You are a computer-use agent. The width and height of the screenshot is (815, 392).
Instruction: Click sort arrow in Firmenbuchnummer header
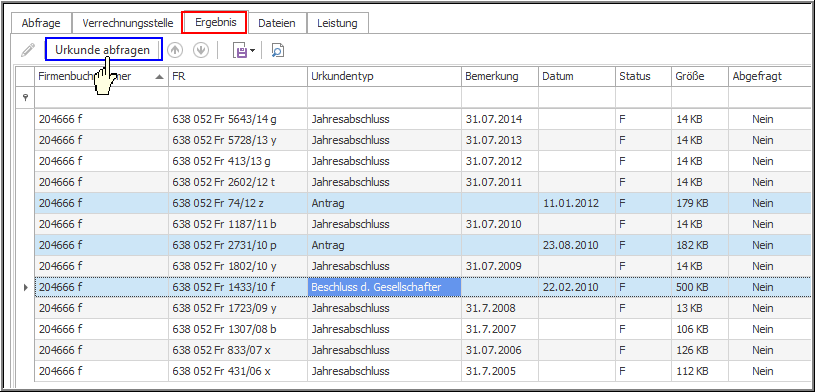click(x=159, y=77)
